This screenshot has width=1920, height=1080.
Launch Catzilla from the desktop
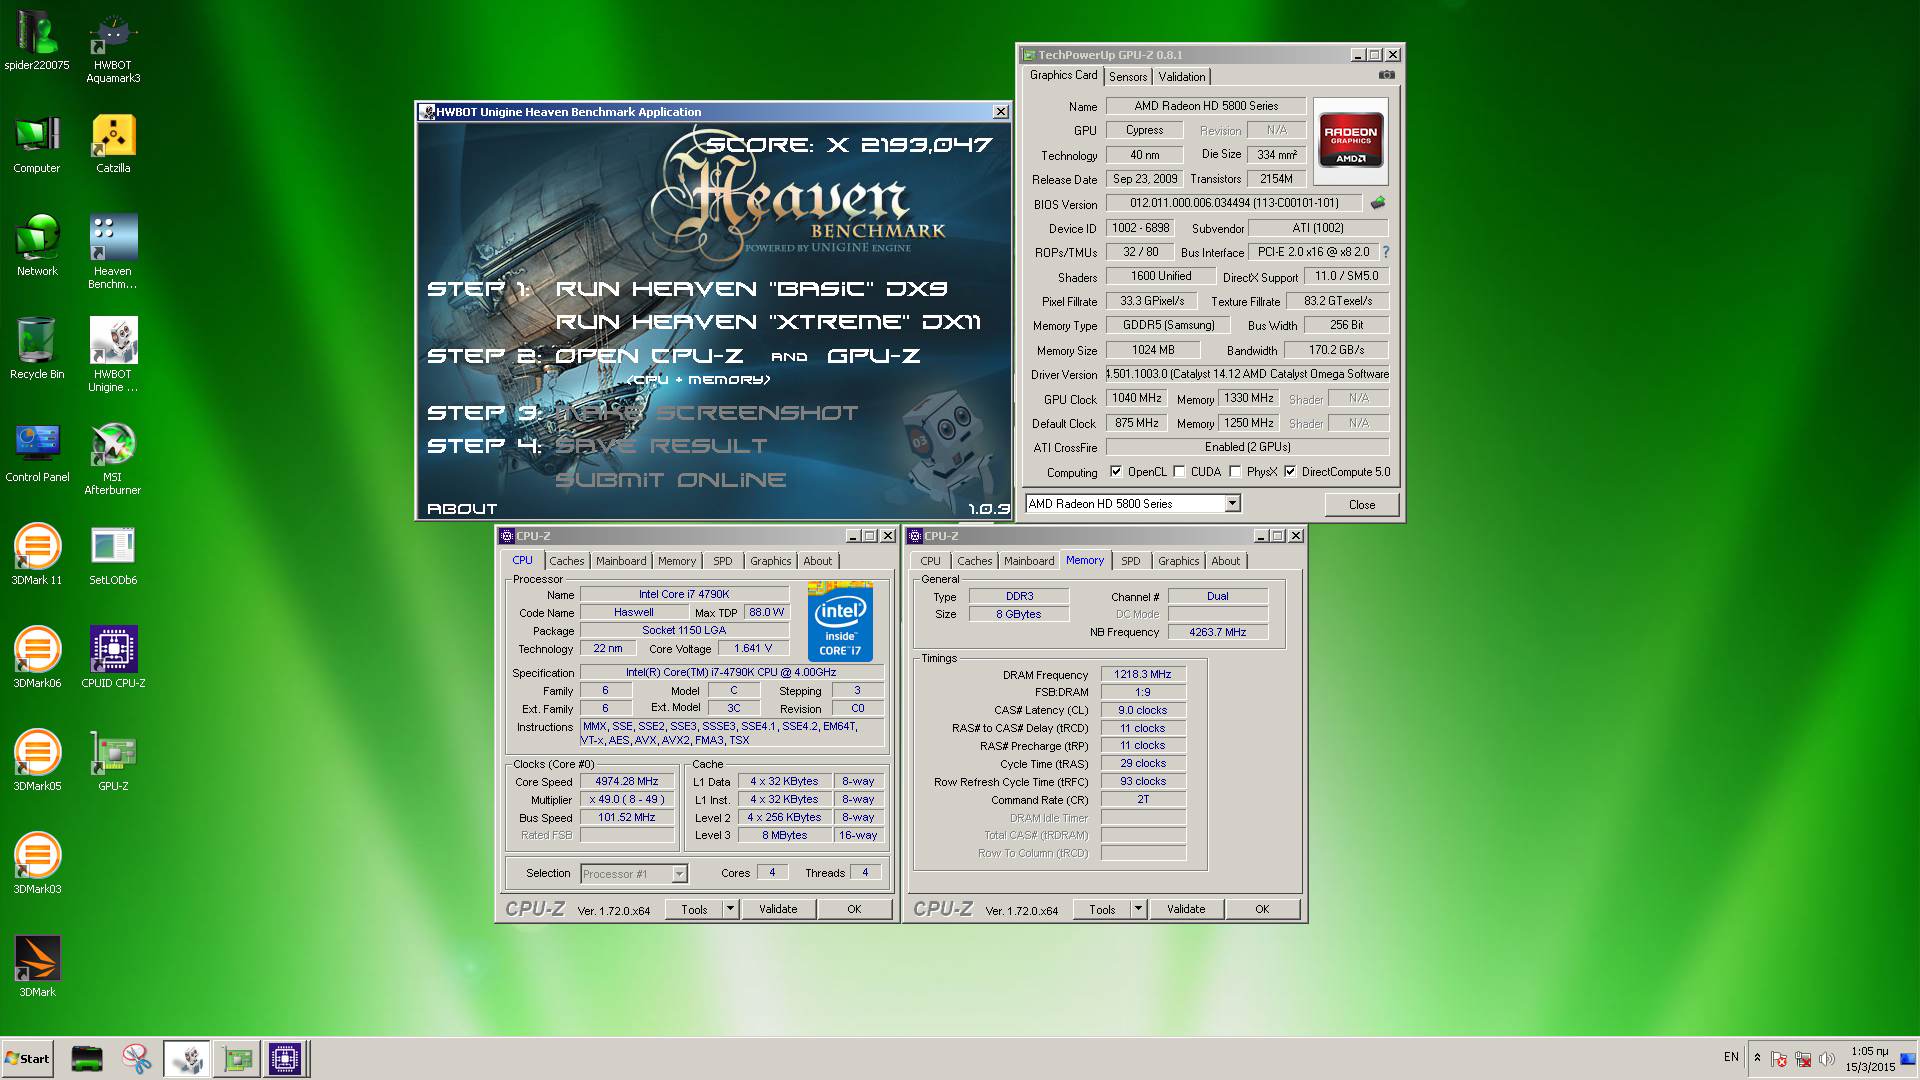tap(113, 145)
